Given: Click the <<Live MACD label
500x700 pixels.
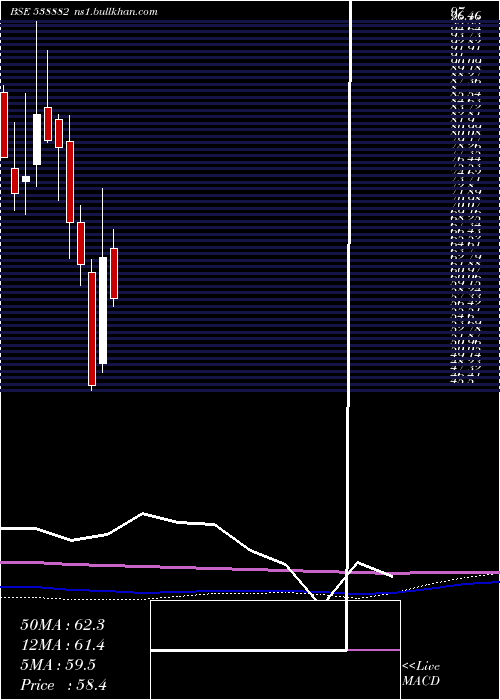Looking at the screenshot, I should (421, 674).
